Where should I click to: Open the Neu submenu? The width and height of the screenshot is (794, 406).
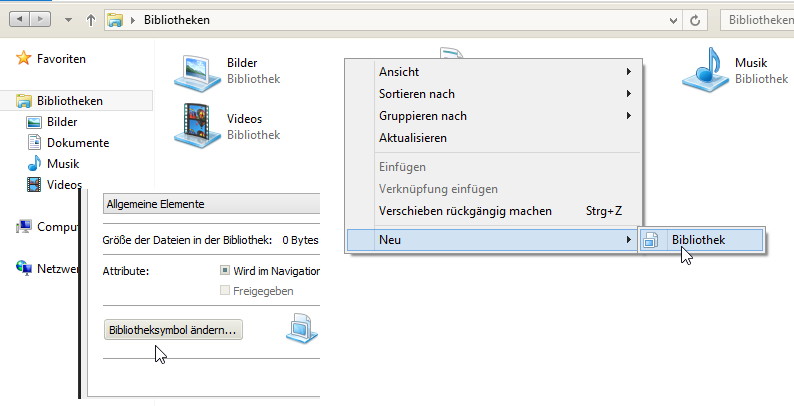point(492,239)
